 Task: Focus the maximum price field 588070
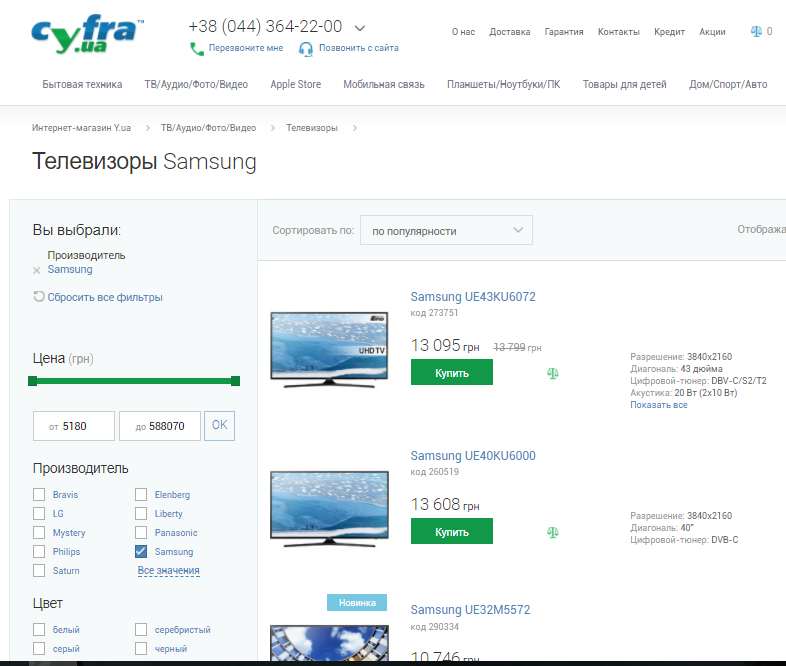(160, 426)
